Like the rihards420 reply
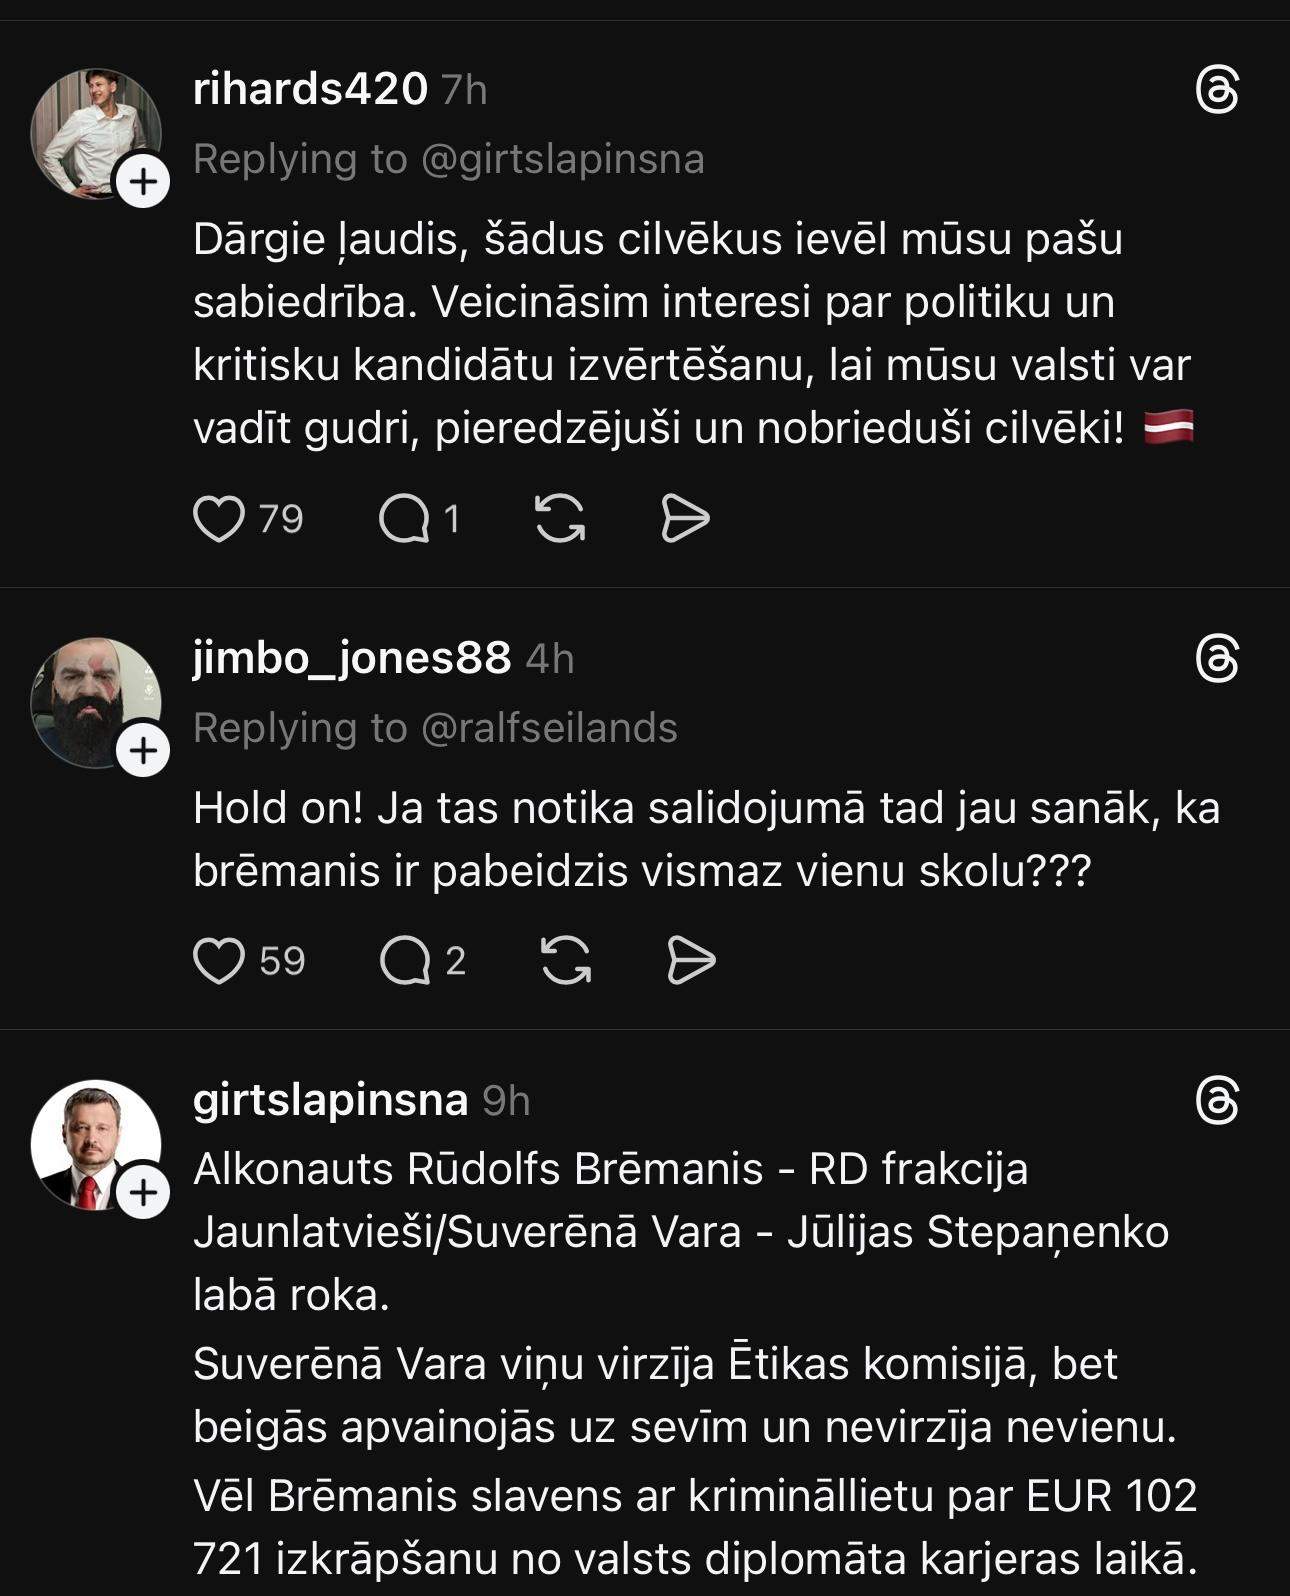1290x1596 pixels. (219, 519)
